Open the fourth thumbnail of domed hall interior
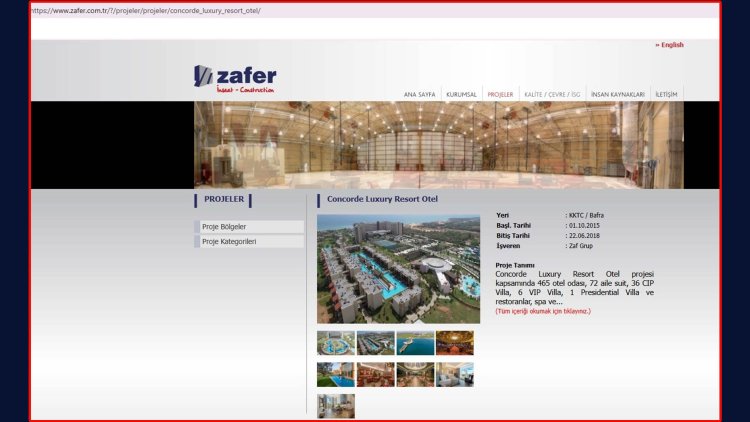The width and height of the screenshot is (750, 422). point(455,343)
